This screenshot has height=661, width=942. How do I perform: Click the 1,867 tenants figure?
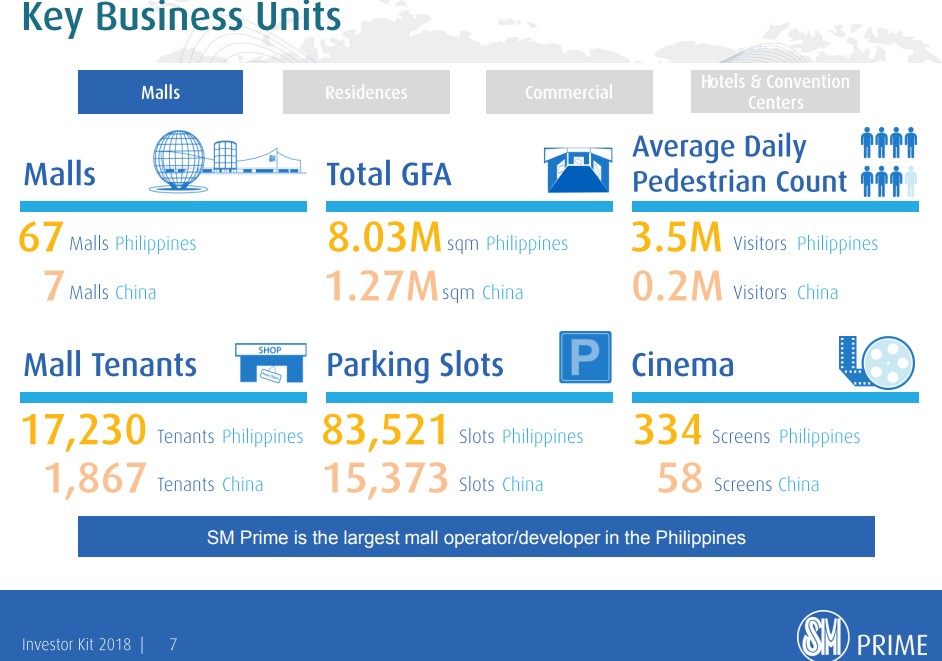(95, 478)
